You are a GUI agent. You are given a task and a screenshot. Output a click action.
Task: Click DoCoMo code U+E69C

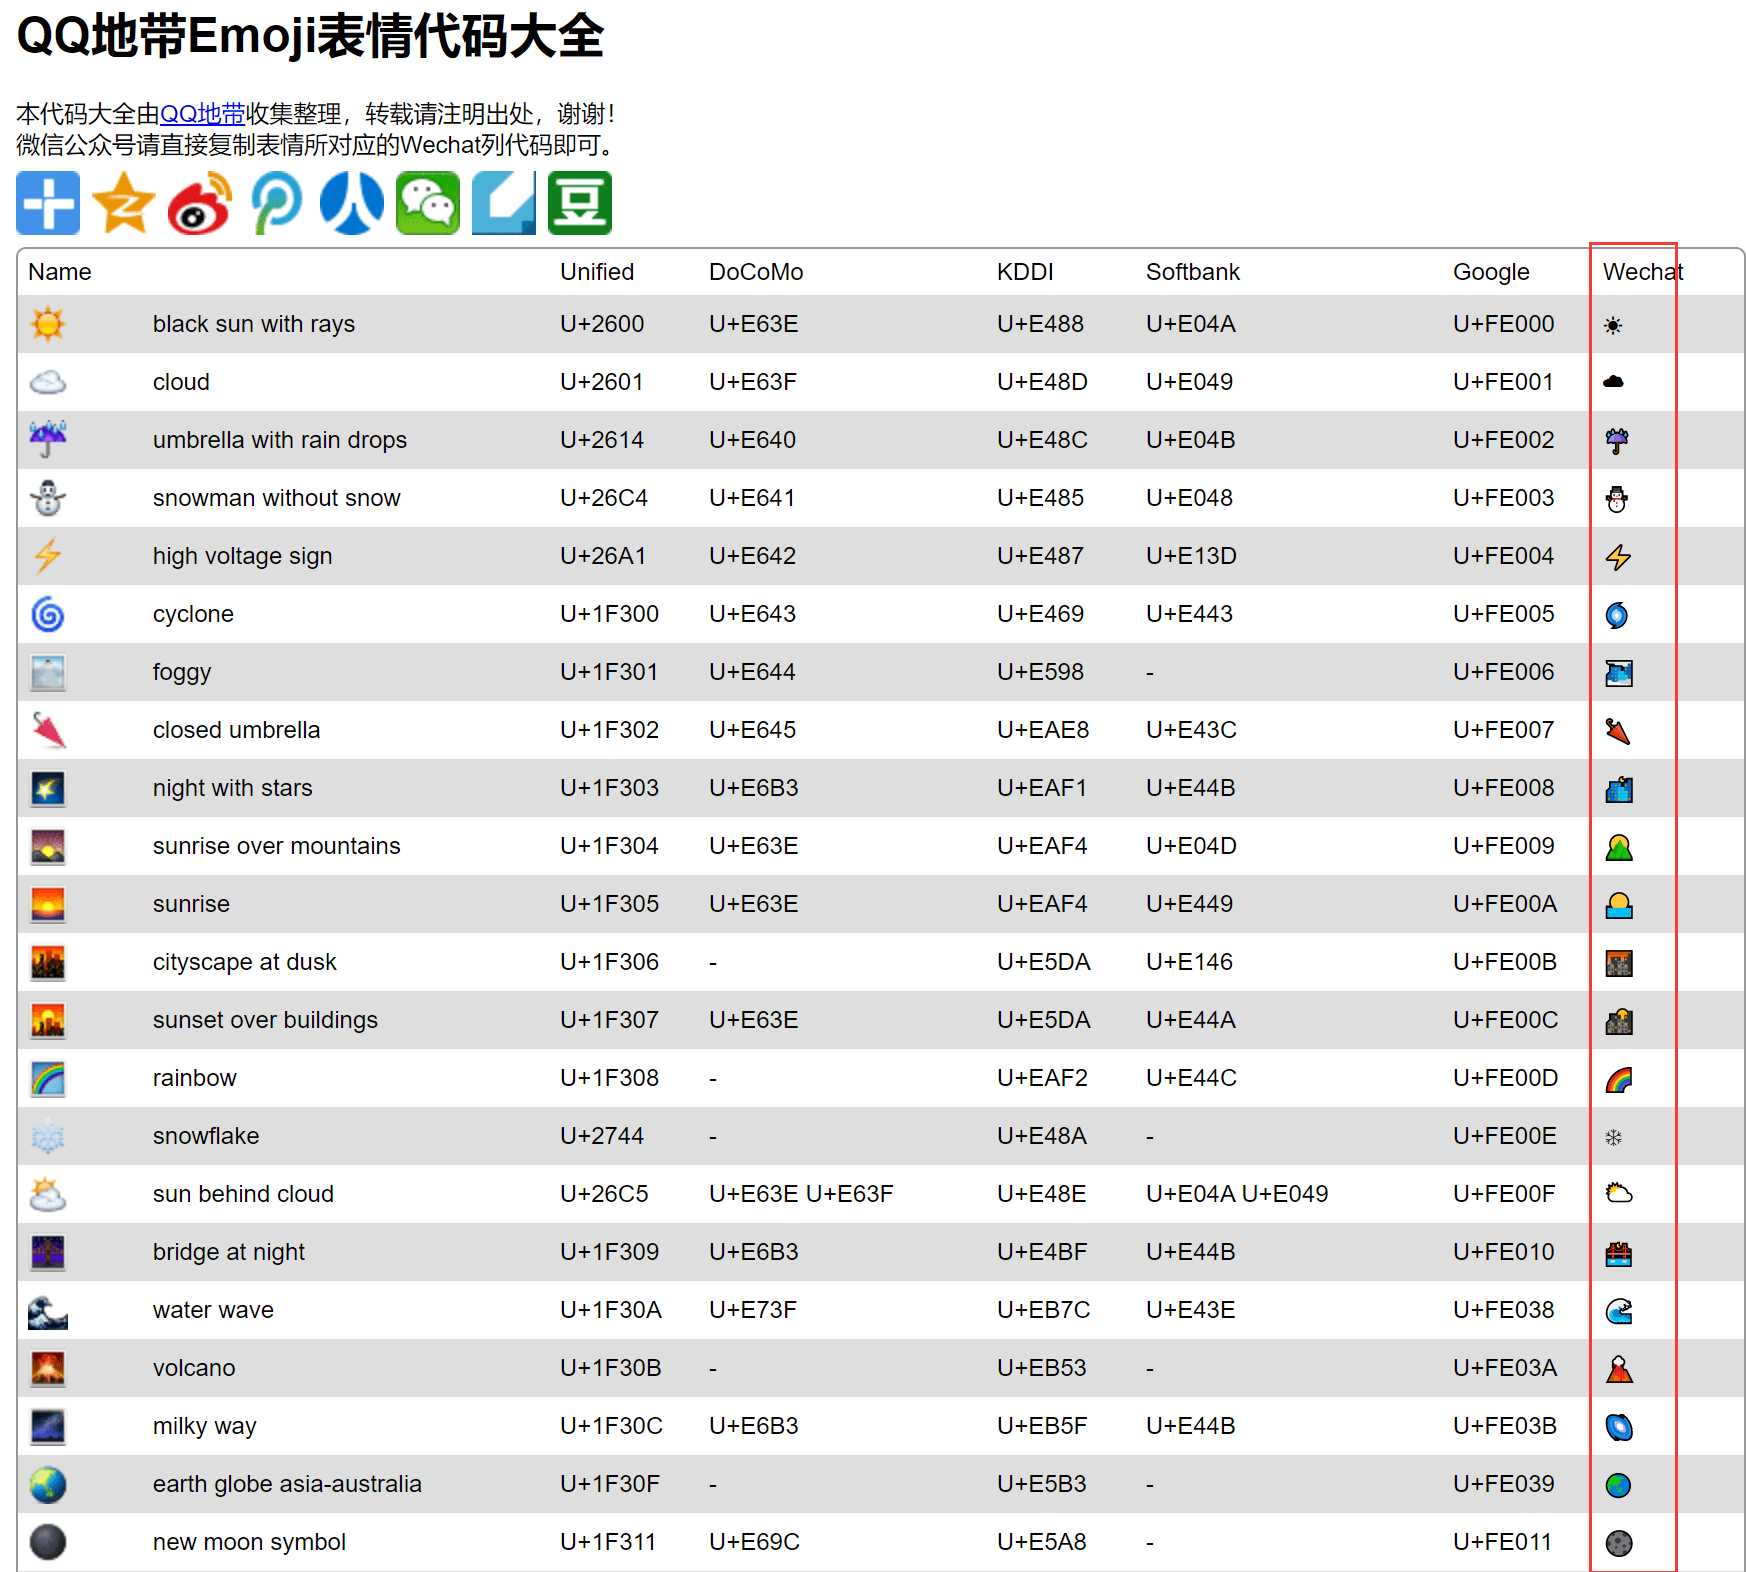point(754,1542)
